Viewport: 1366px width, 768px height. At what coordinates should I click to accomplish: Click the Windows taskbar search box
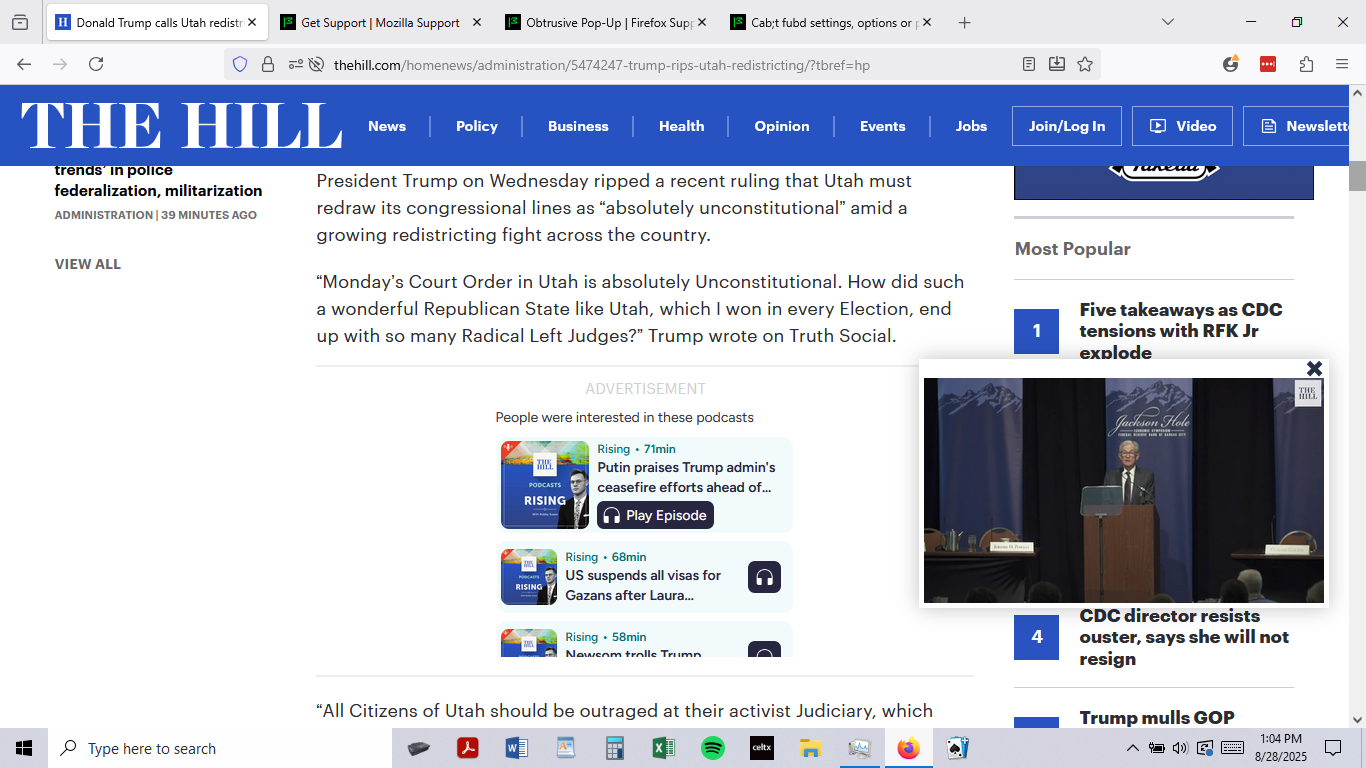(220, 748)
